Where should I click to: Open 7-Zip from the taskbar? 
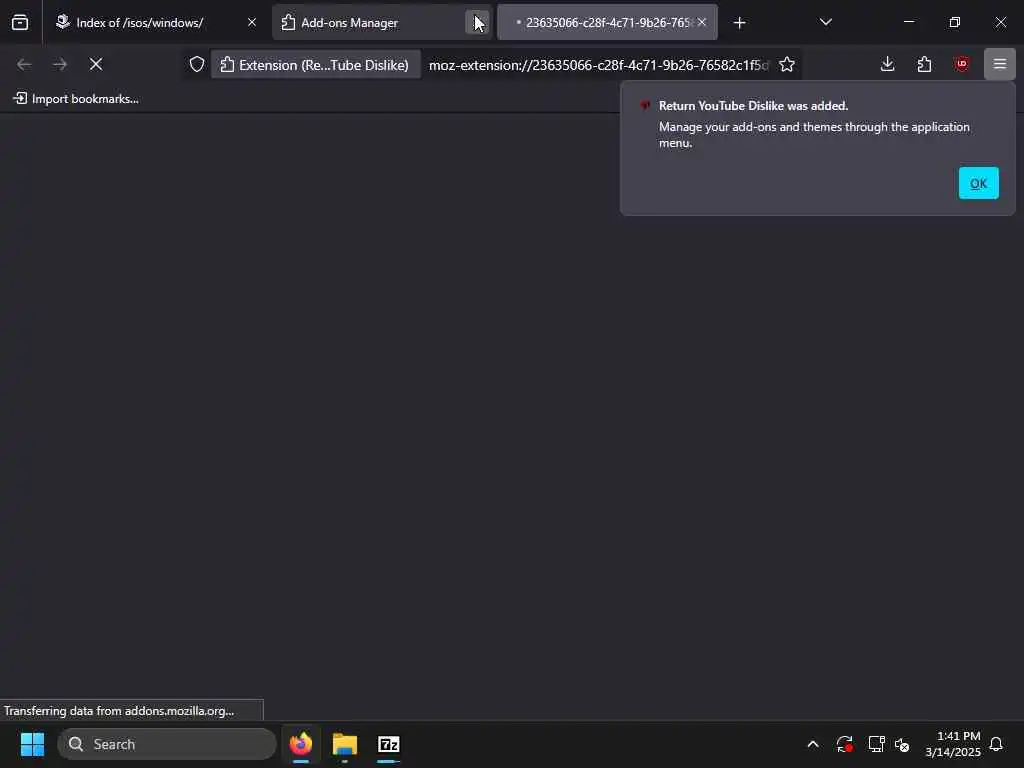(x=389, y=744)
